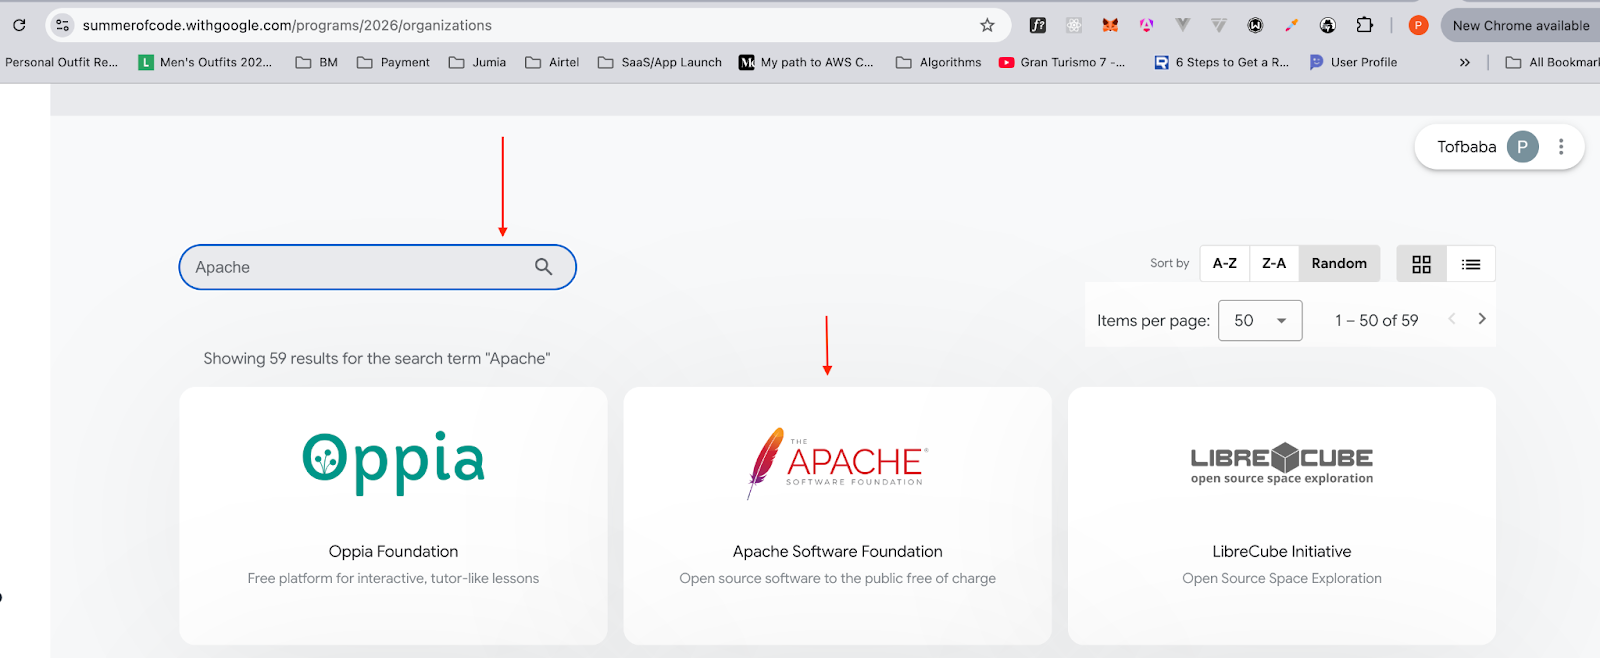This screenshot has height=658, width=1600.
Task: Open the Oppia Foundation card logo
Action: [x=394, y=461]
